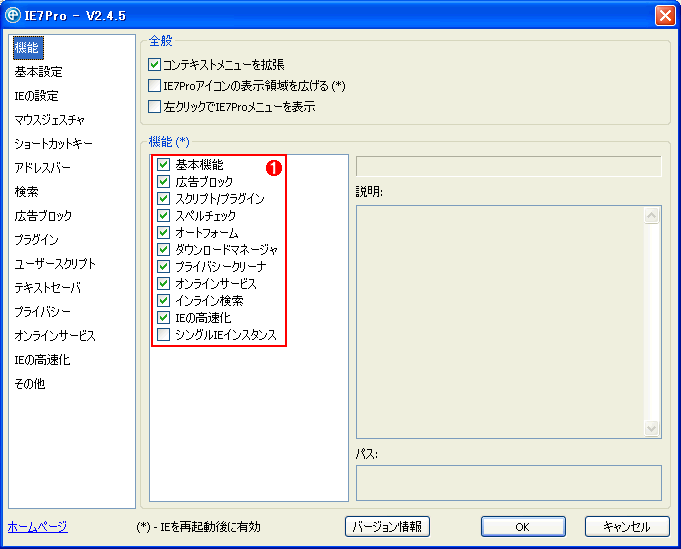
Task: Click the キャンセル button
Action: click(x=627, y=526)
